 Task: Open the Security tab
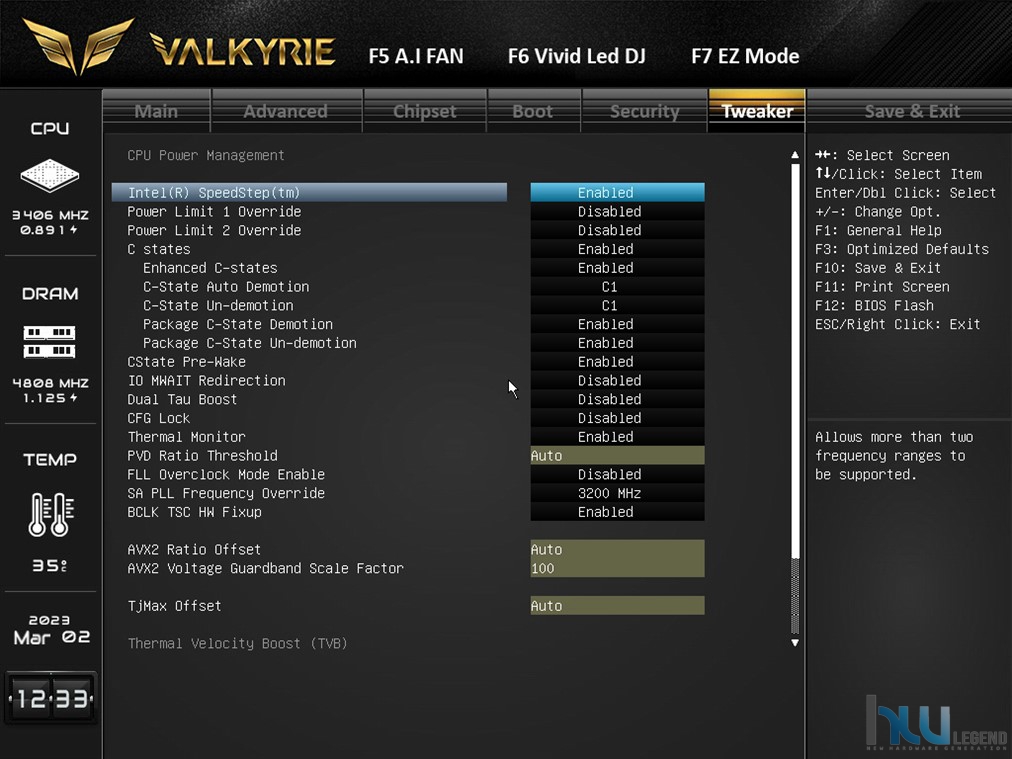(x=645, y=111)
